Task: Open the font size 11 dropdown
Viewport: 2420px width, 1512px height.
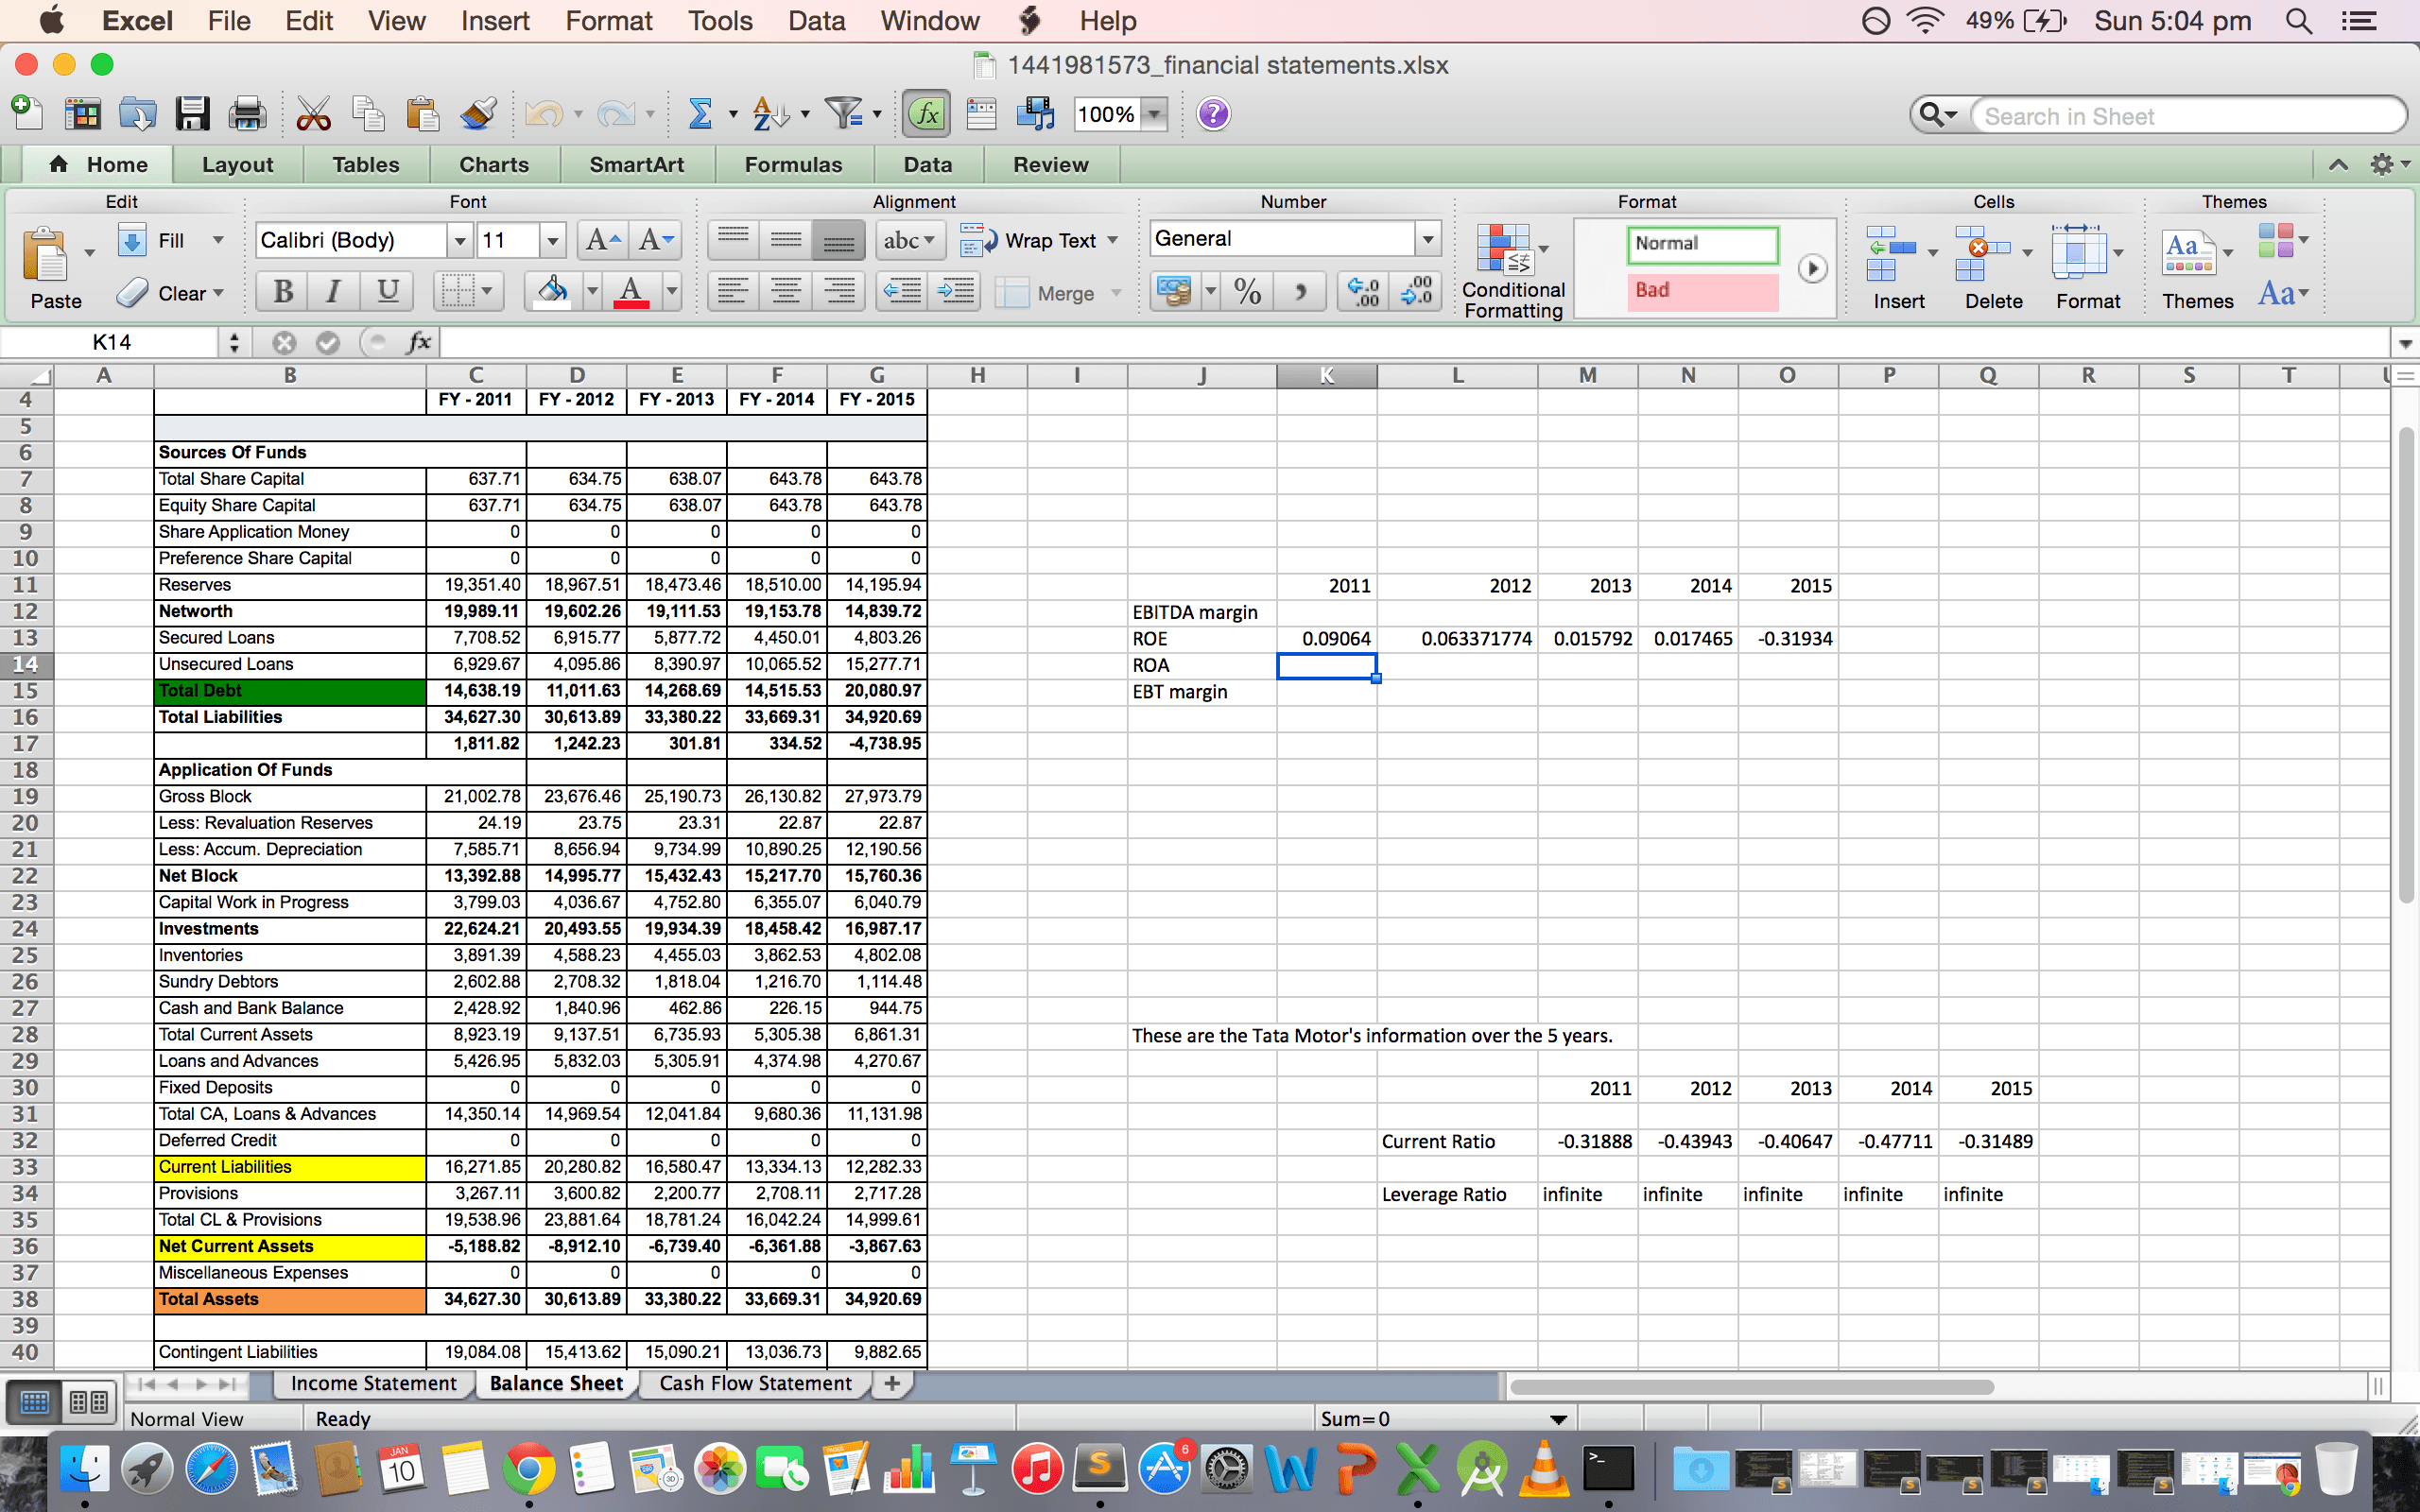Action: click(x=552, y=240)
